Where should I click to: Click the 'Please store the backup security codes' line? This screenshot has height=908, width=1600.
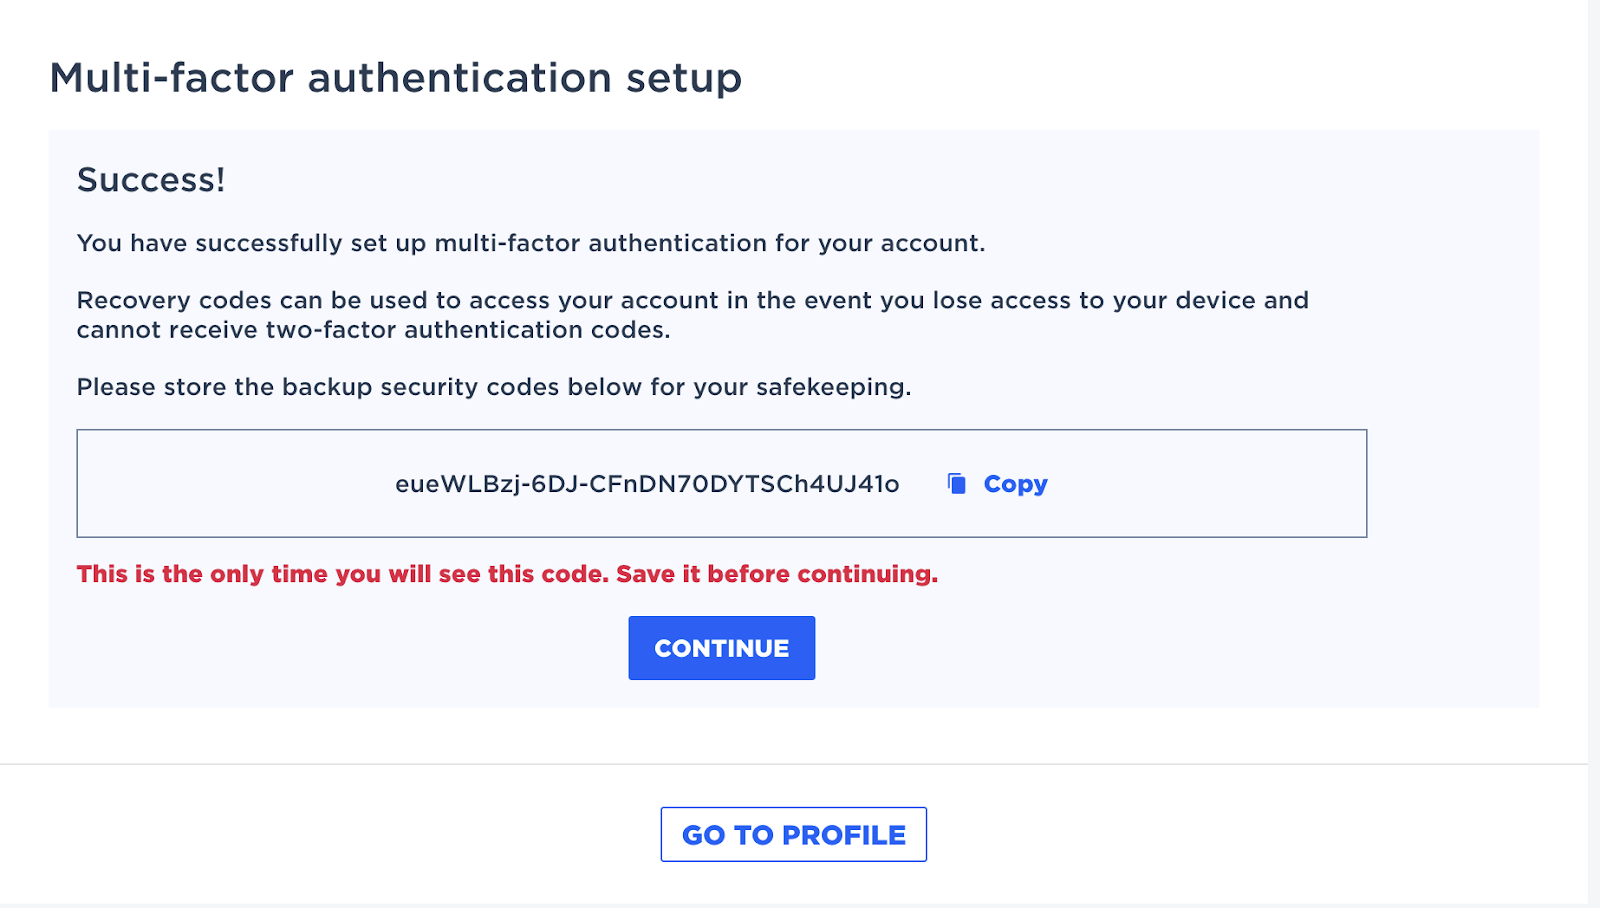click(494, 387)
